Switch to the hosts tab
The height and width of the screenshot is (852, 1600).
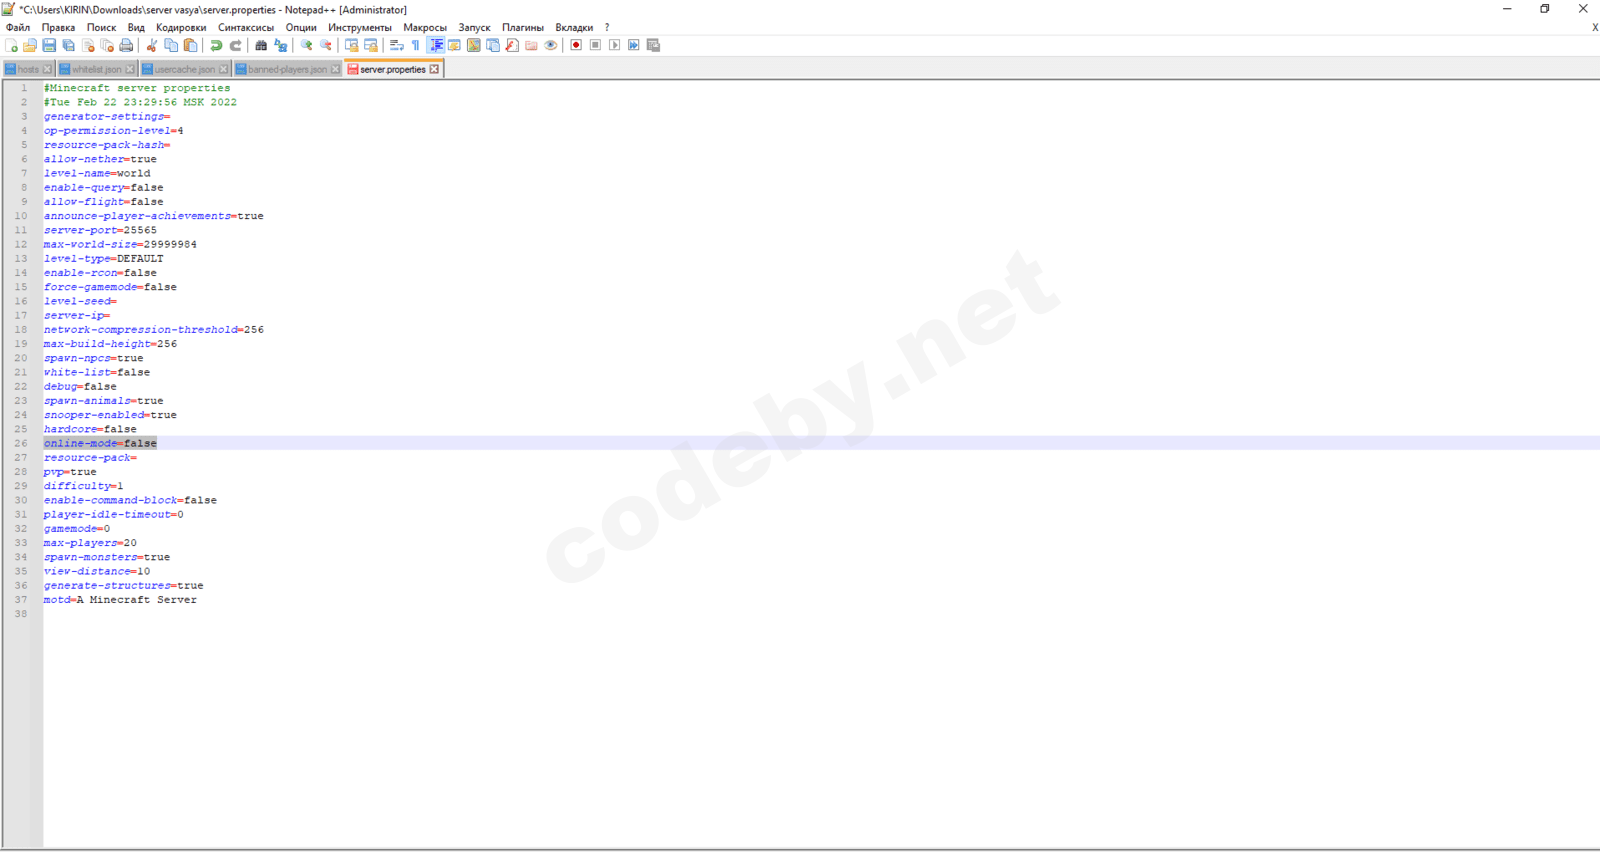[x=28, y=69]
